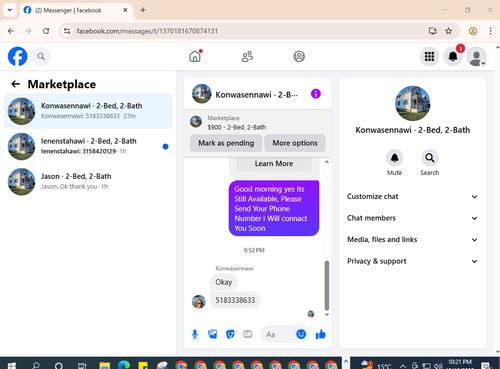Viewport: 500px width, 369px height.
Task: Send a thumbs-up like
Action: pyautogui.click(x=321, y=334)
